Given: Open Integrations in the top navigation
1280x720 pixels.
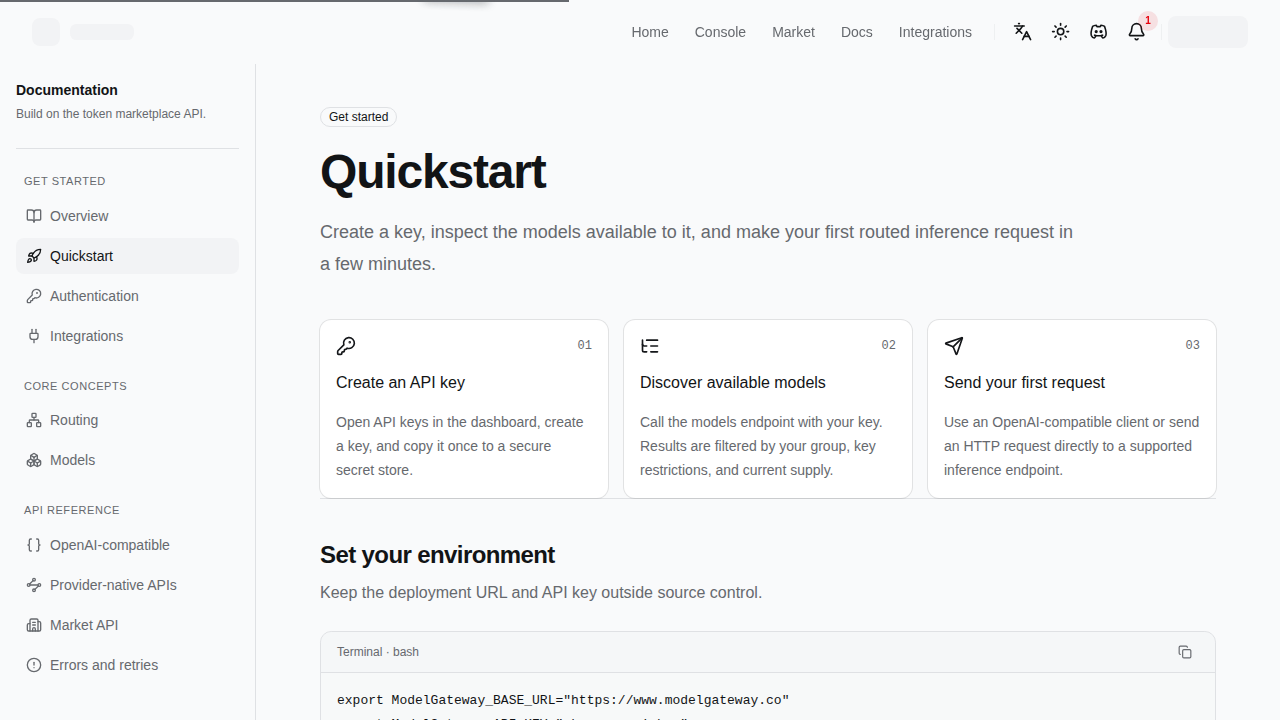Looking at the screenshot, I should [x=935, y=32].
